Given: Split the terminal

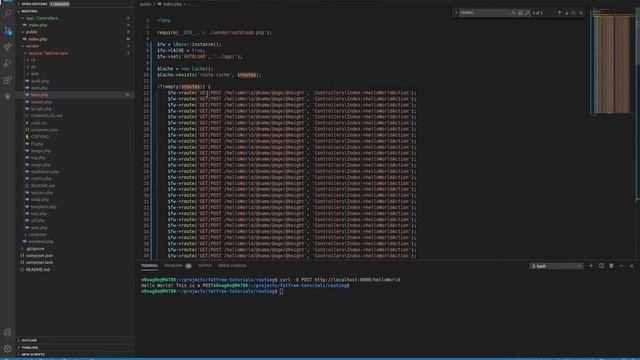Looking at the screenshot, I should pos(601,266).
